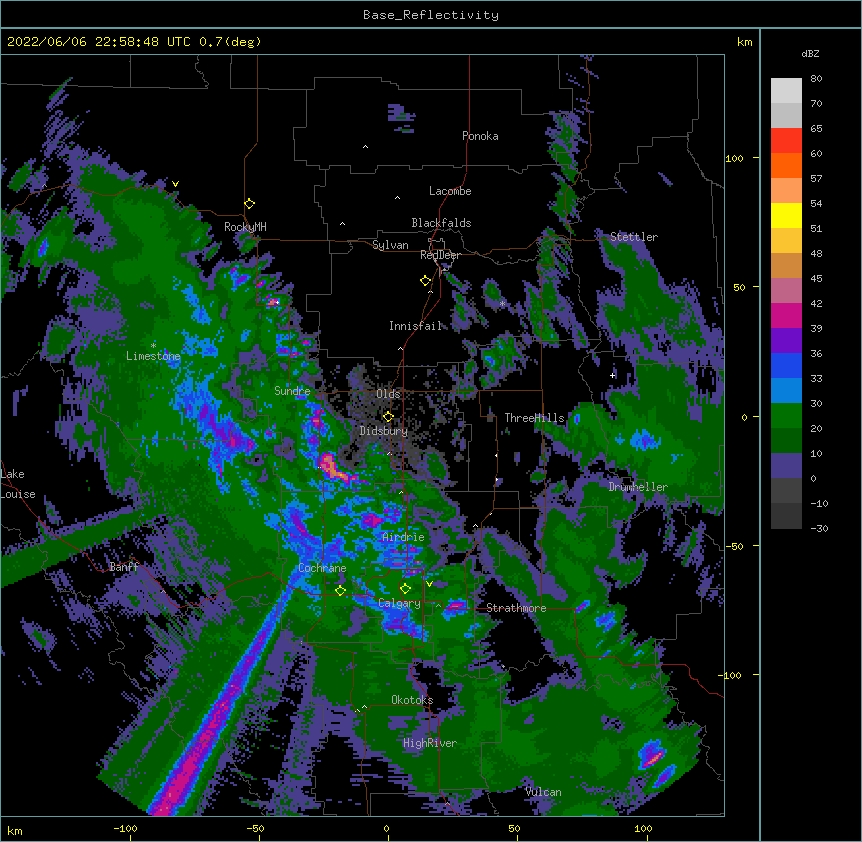
Task: Click the Okotoks city label
Action: point(412,700)
